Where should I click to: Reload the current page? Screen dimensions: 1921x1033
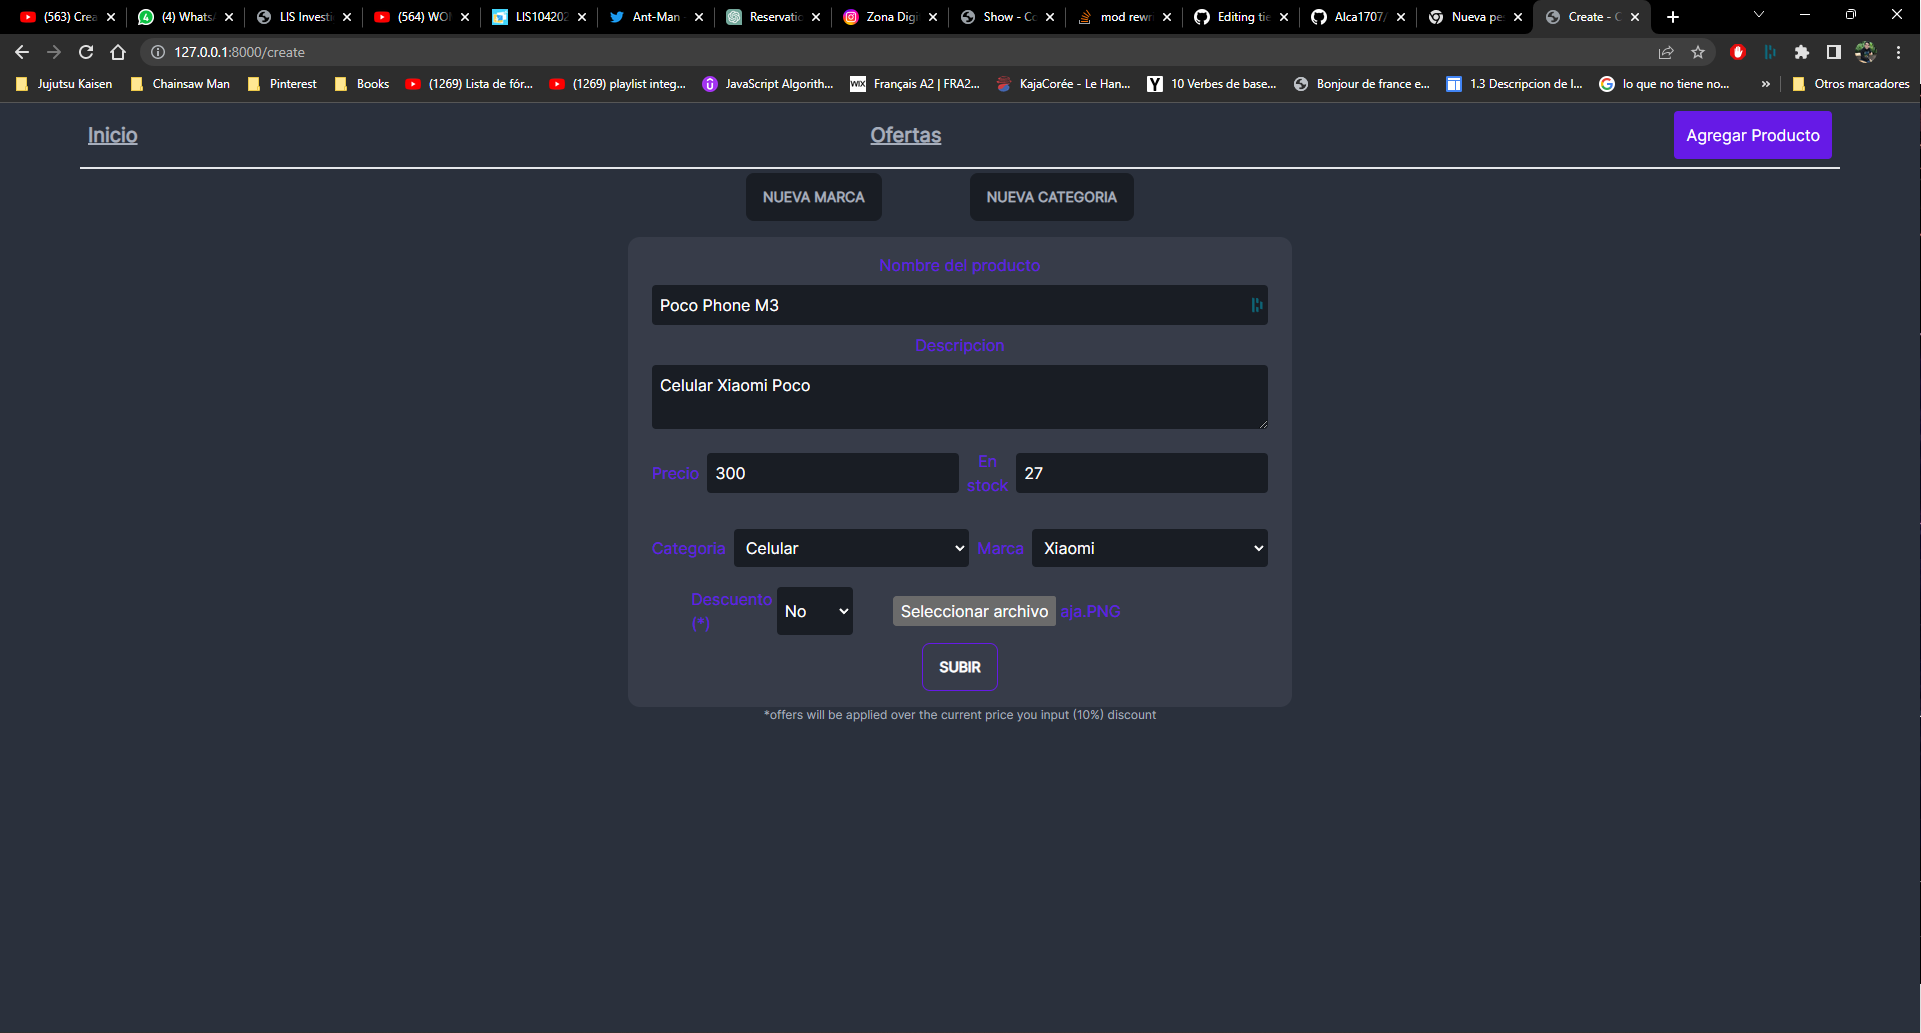tap(86, 51)
